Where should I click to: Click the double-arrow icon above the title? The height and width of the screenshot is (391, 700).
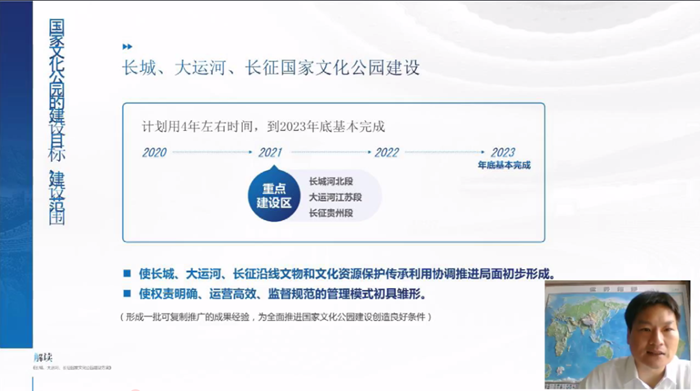point(127,46)
